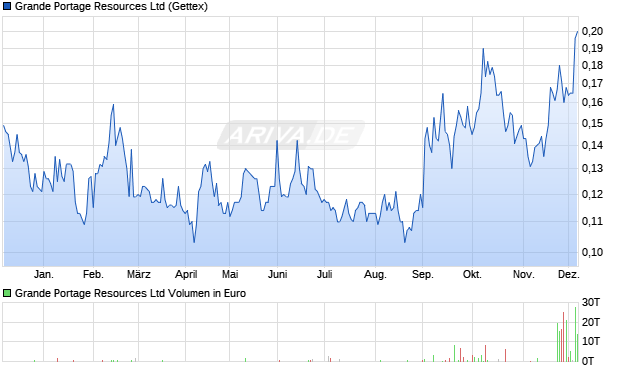Screen dimensions: 620x371
Task: Click the 0,14 price axis value
Action: pos(592,145)
